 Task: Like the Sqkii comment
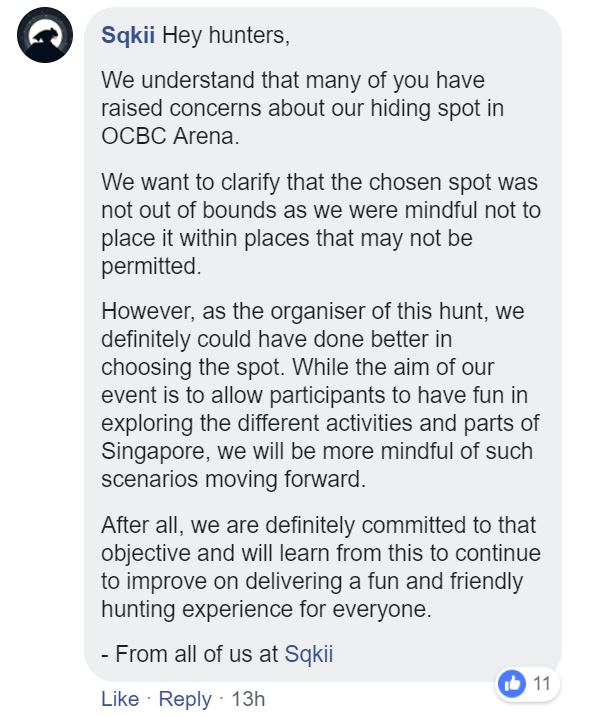click(120, 699)
